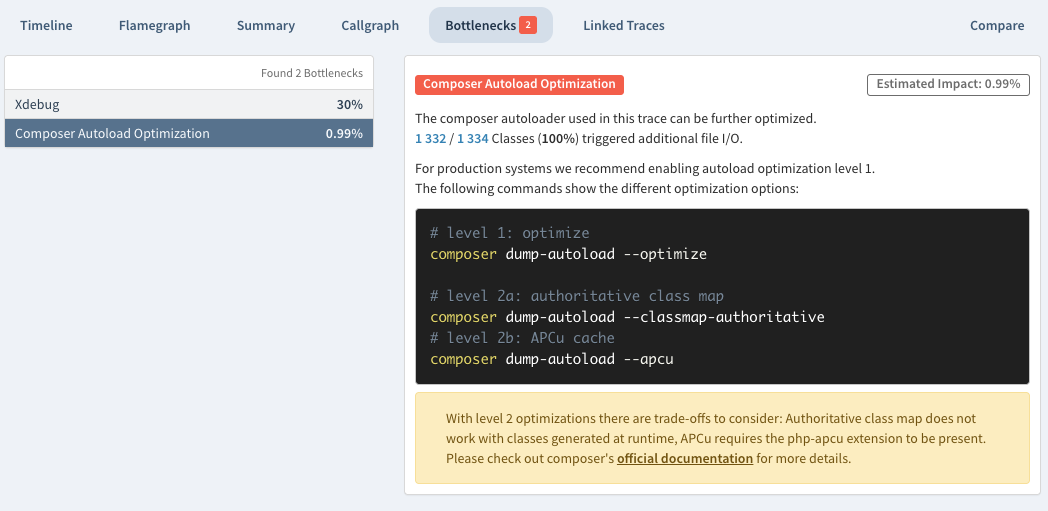The image size is (1048, 511).
Task: Click the Compare link
Action: 997,25
